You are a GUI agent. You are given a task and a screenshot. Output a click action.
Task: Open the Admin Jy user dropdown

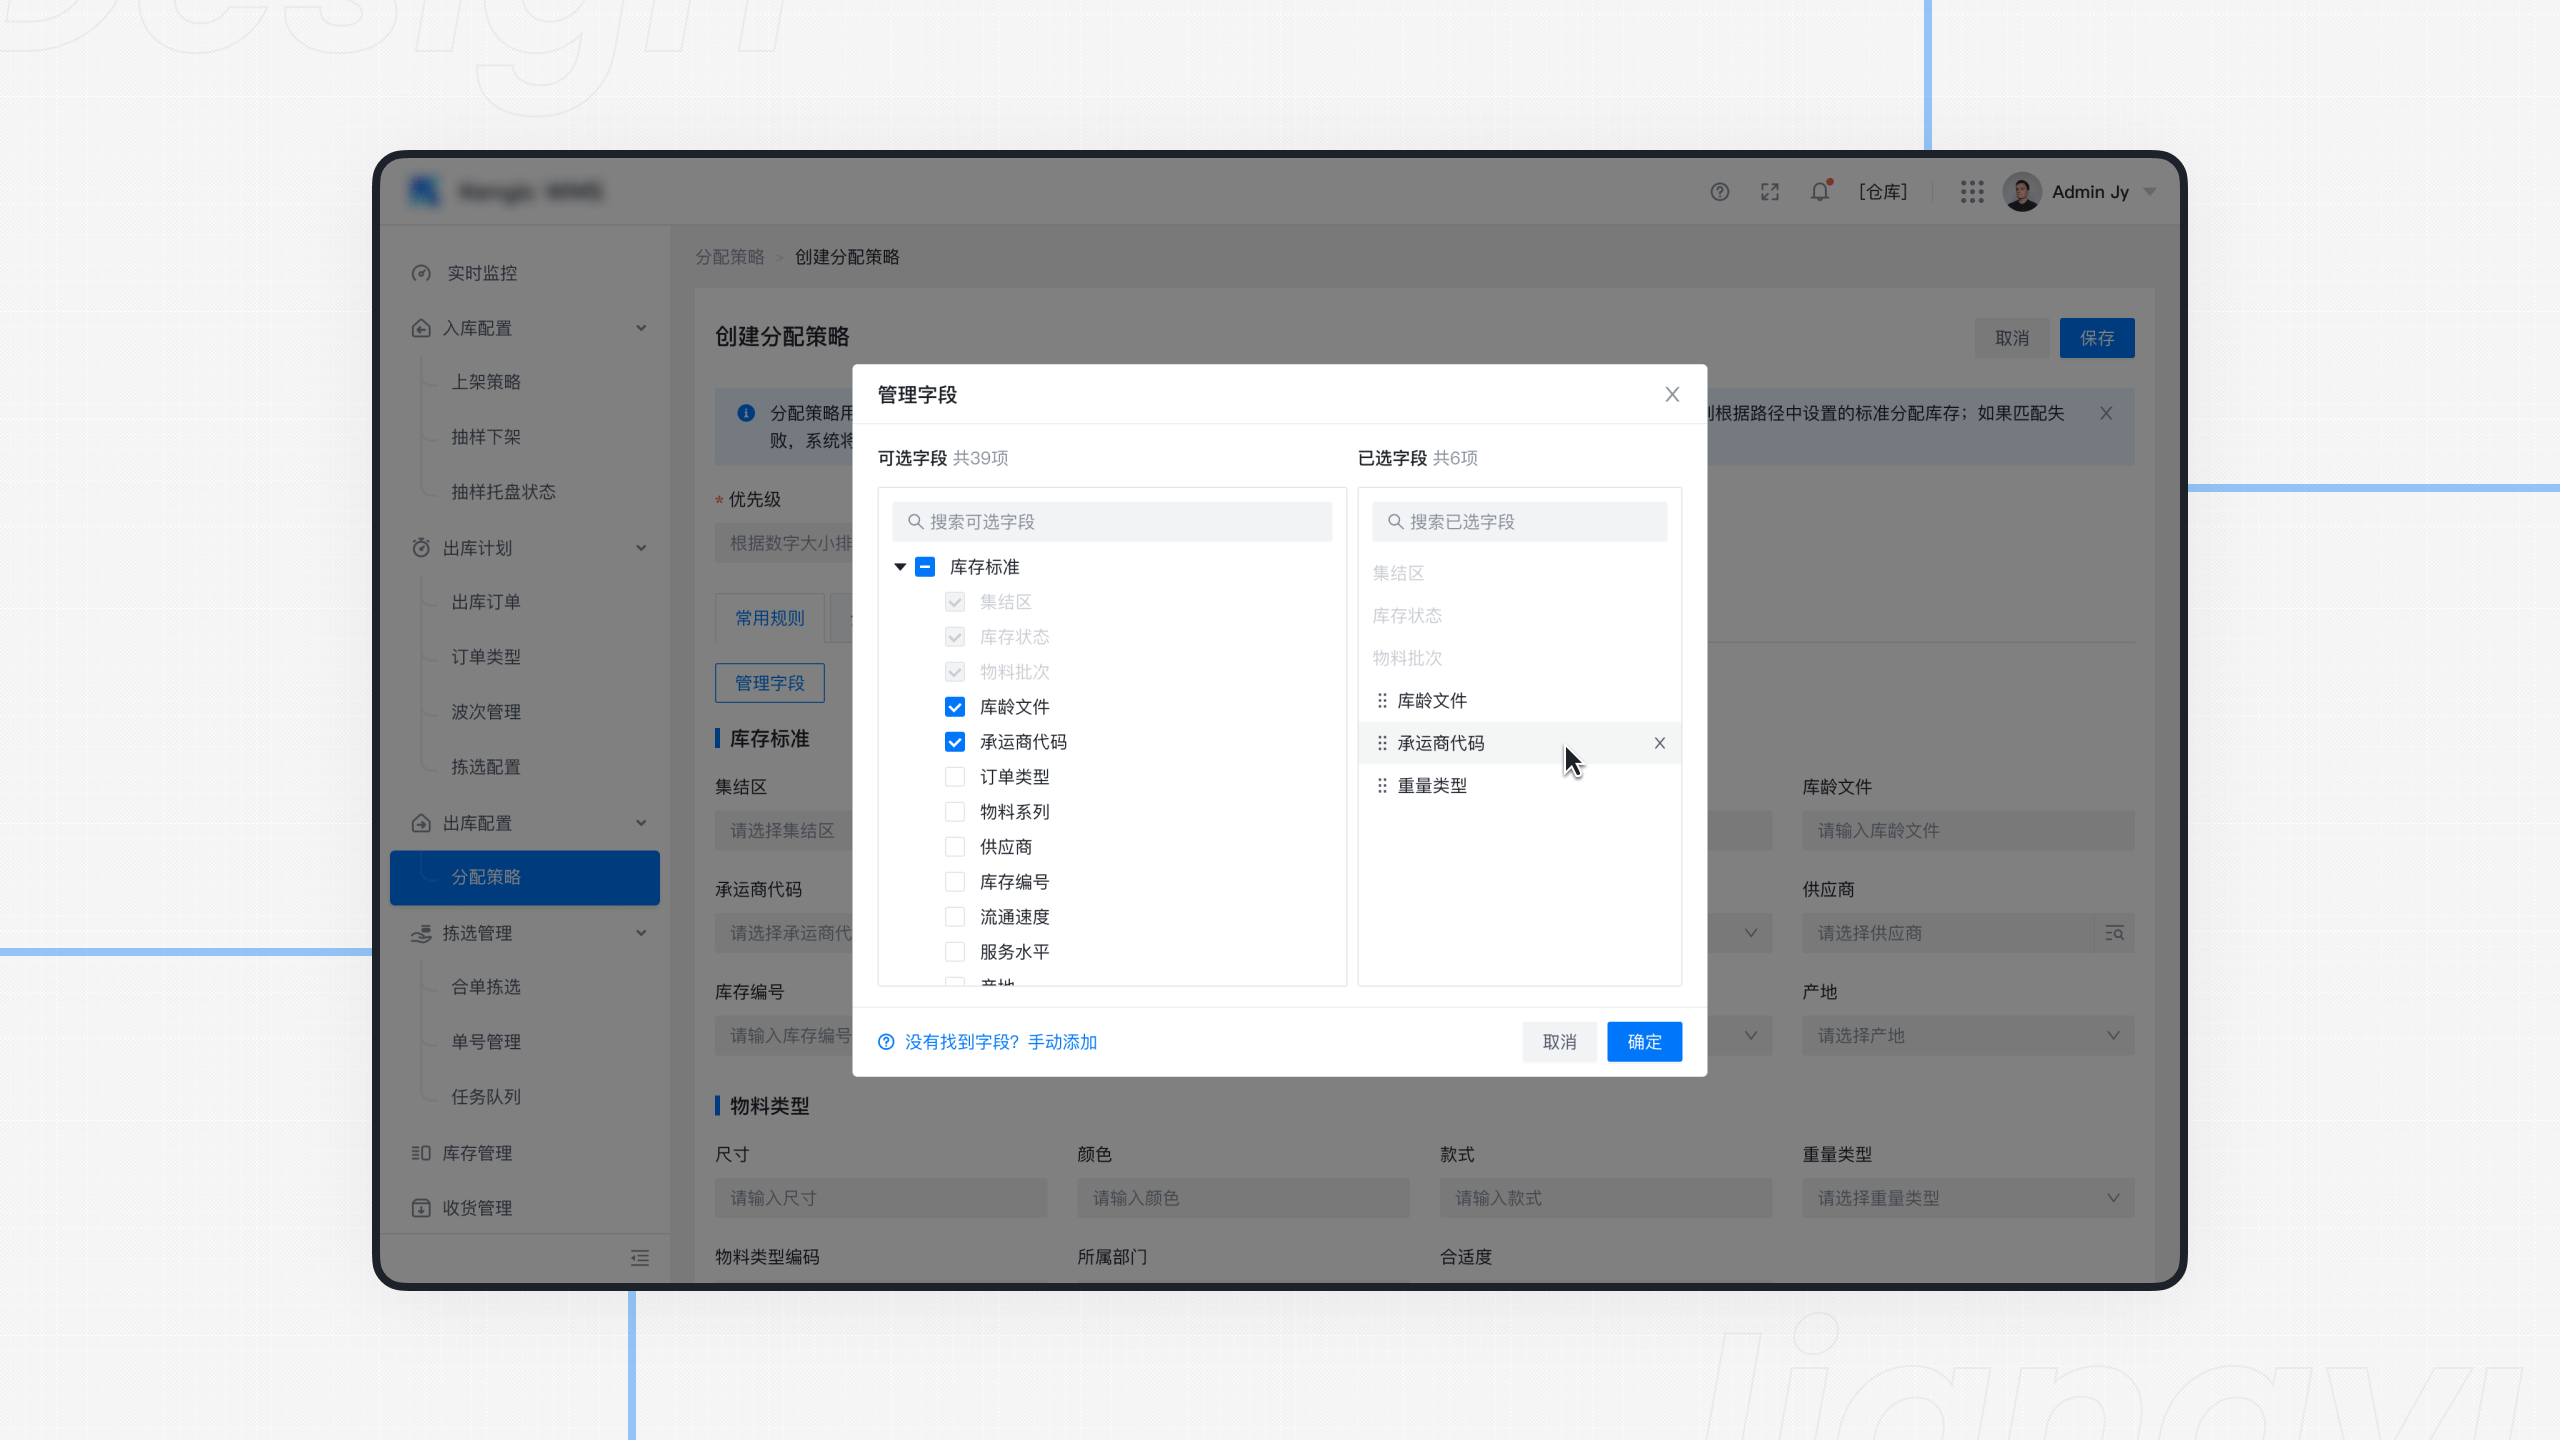pyautogui.click(x=2098, y=191)
